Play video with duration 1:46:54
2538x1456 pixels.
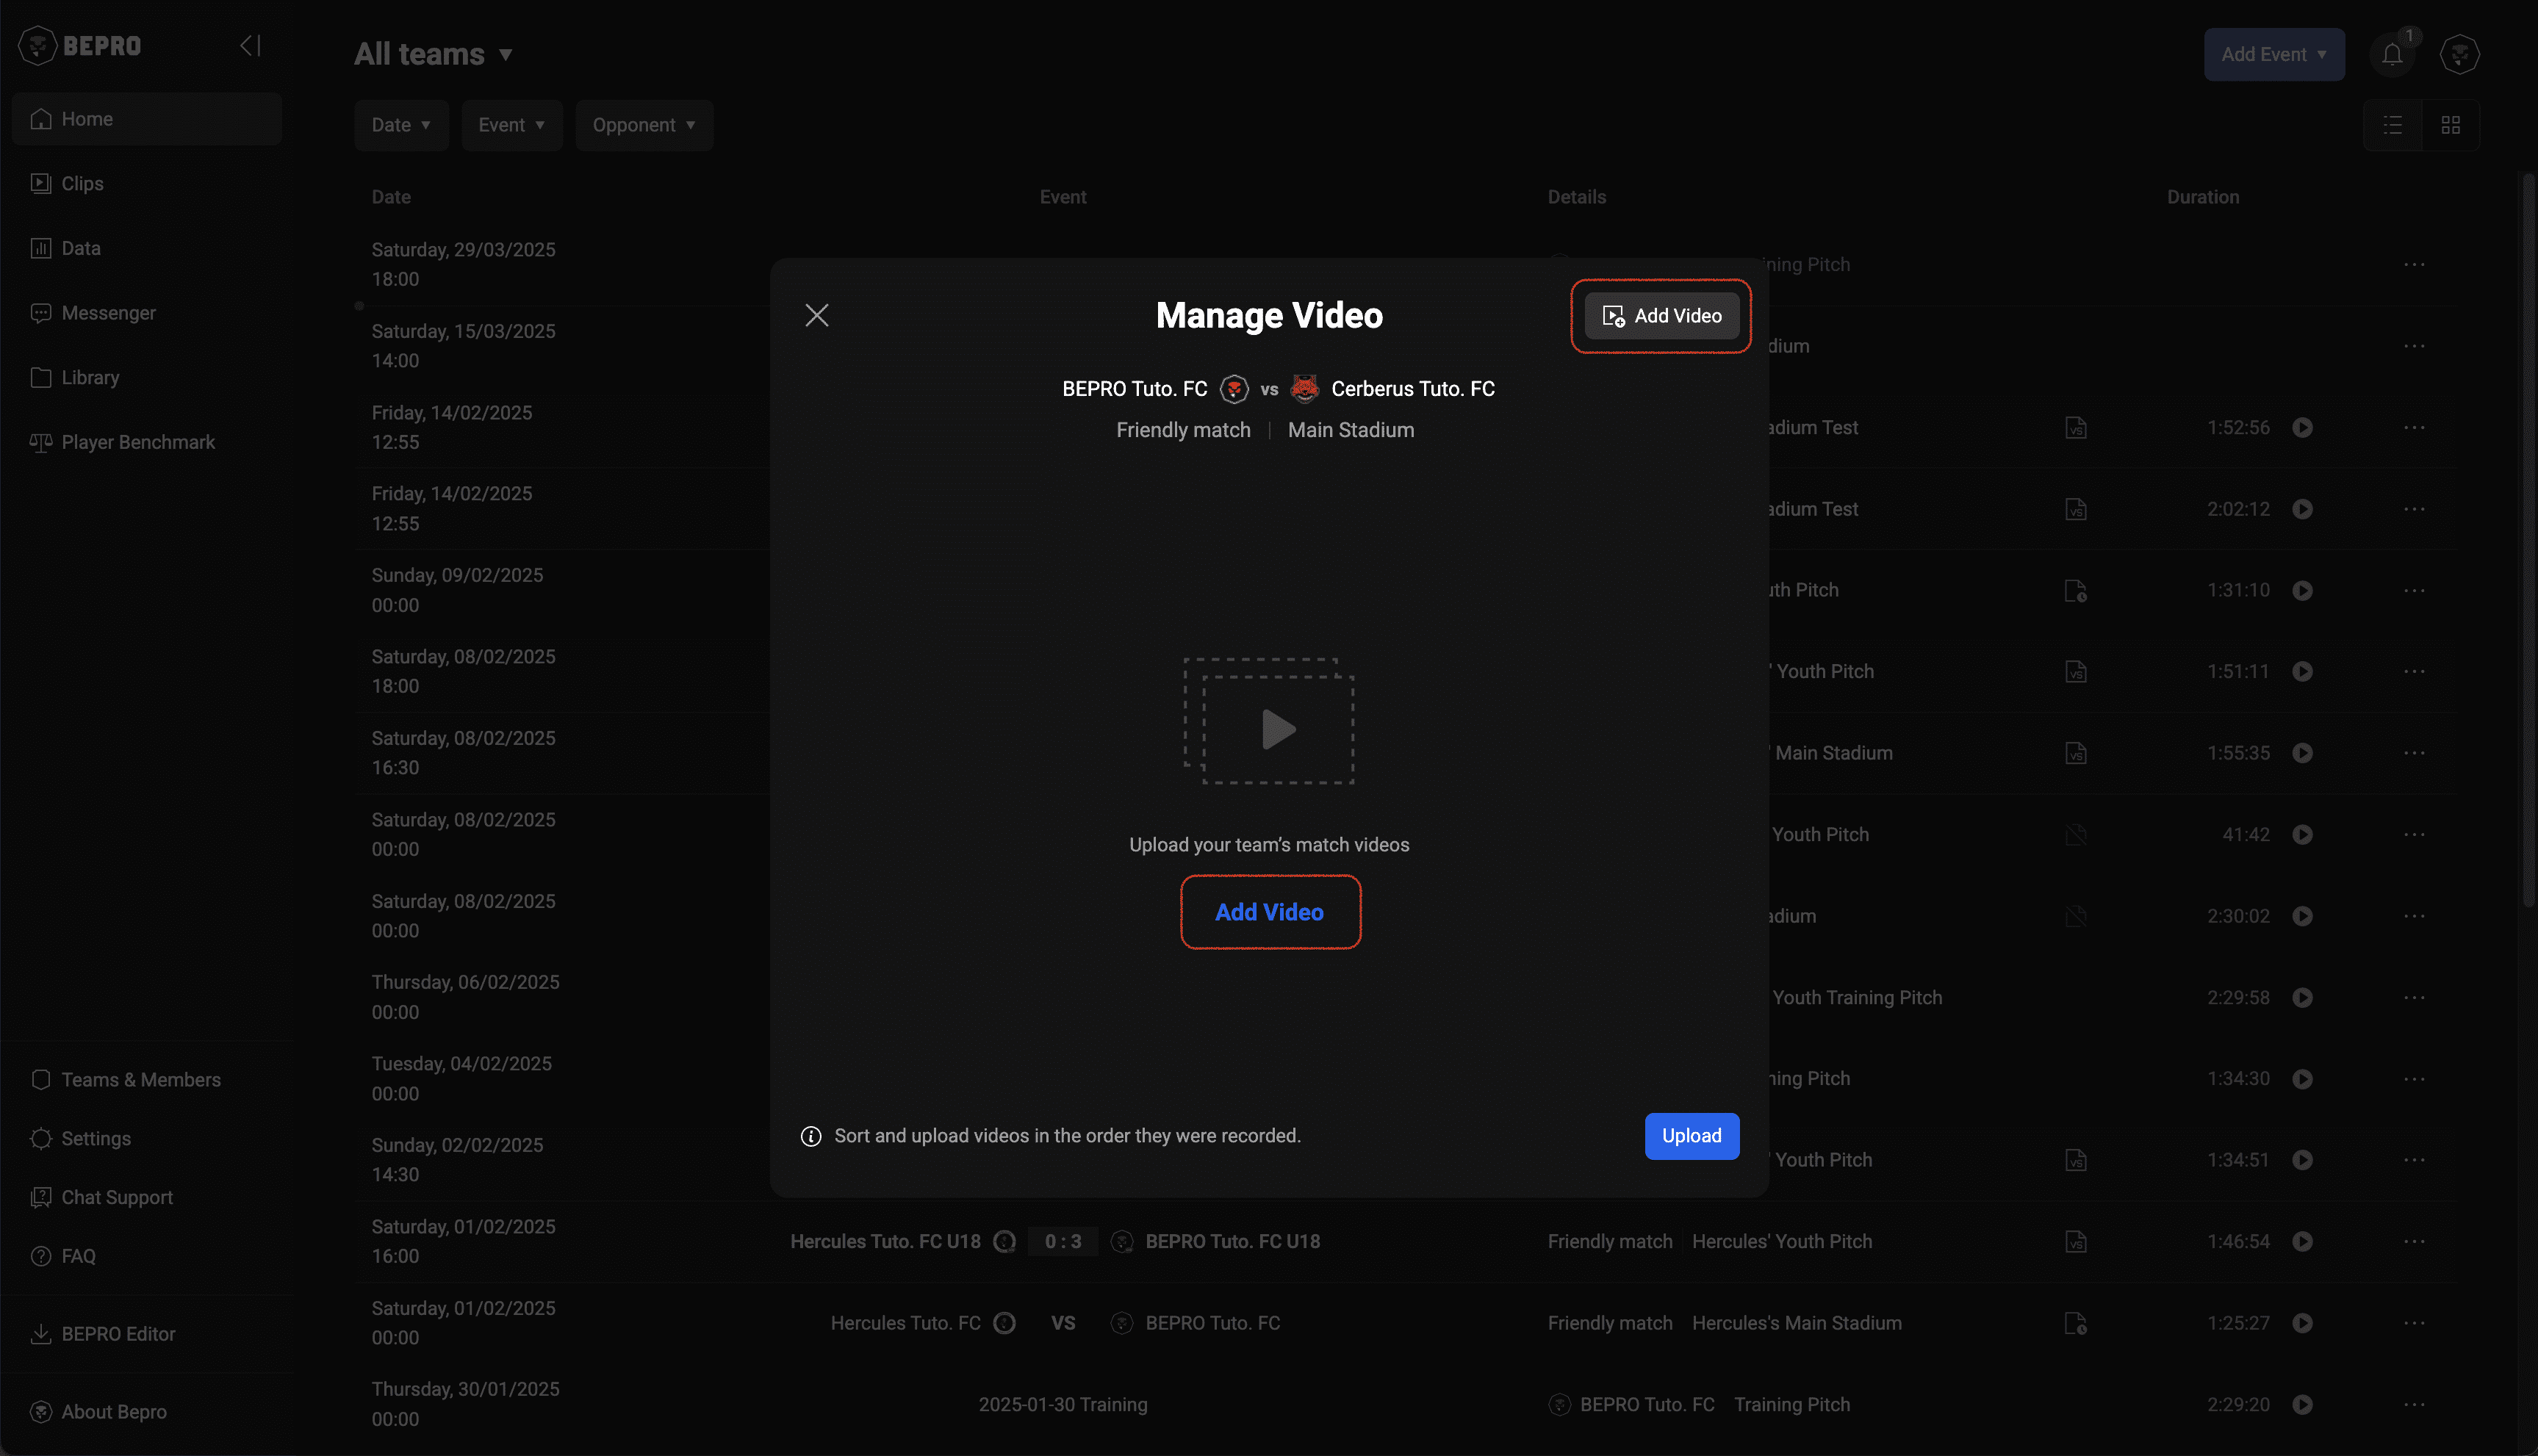[x=2302, y=1242]
